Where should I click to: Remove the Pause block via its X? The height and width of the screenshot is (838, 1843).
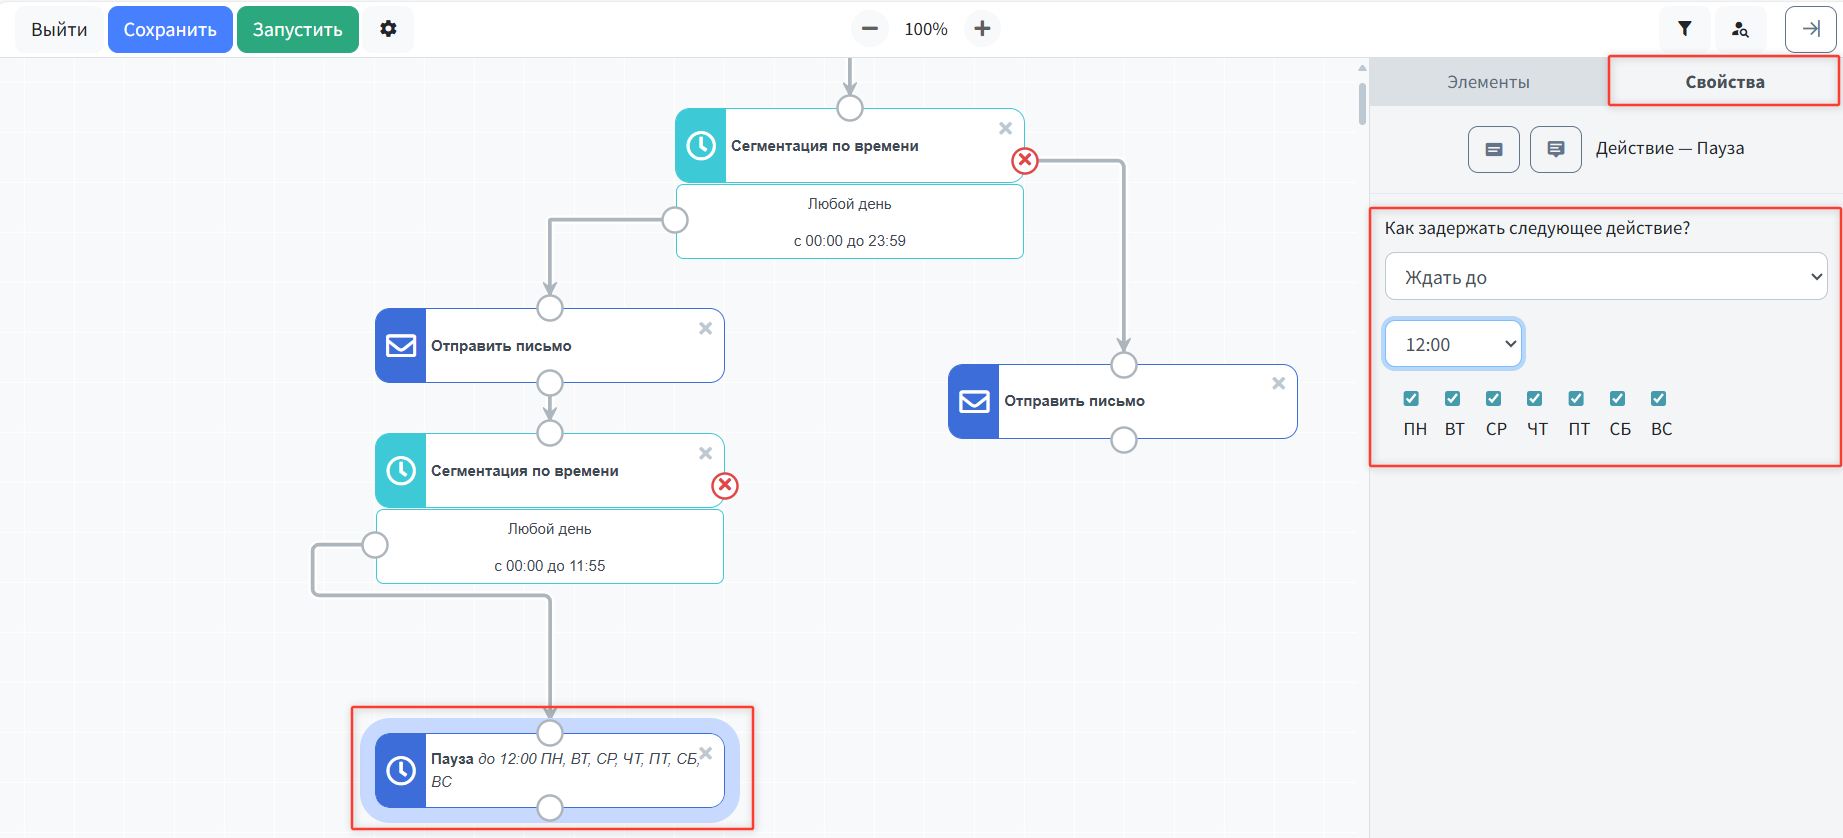click(705, 753)
